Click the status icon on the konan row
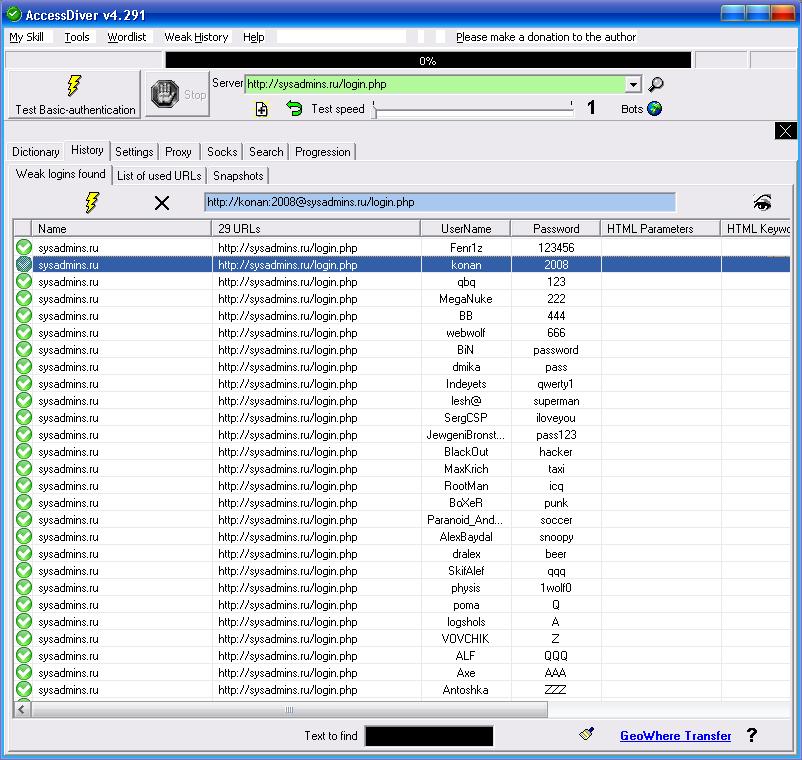The width and height of the screenshot is (802, 760). pyautogui.click(x=24, y=264)
